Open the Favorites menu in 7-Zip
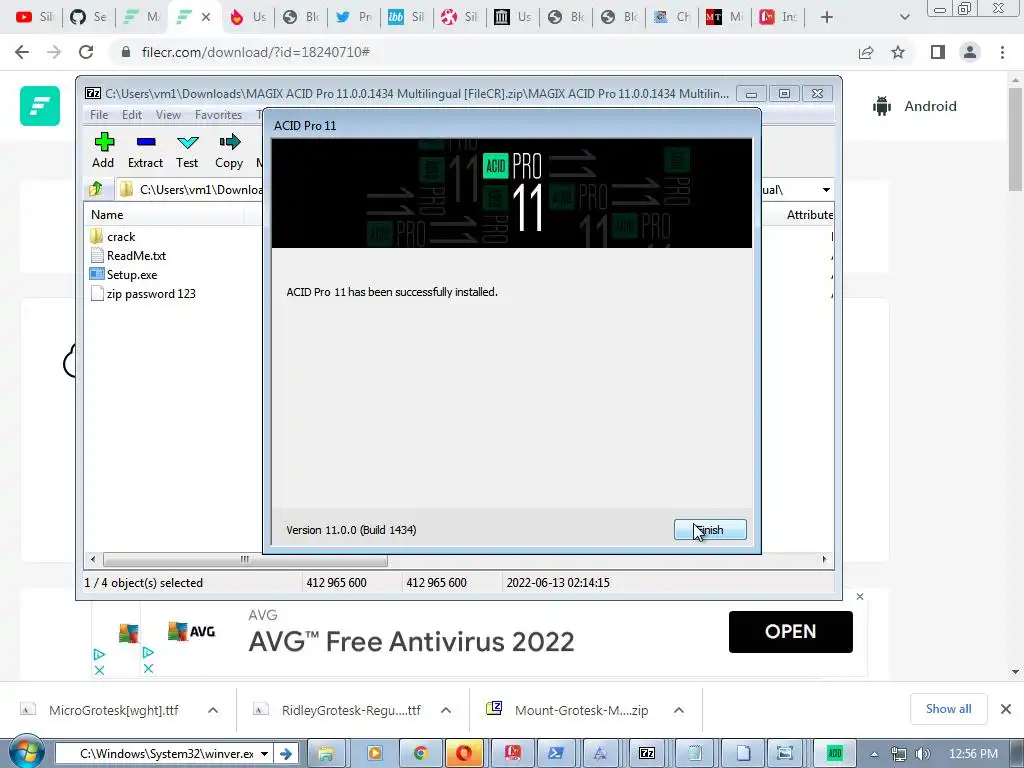This screenshot has width=1024, height=768. coord(218,115)
